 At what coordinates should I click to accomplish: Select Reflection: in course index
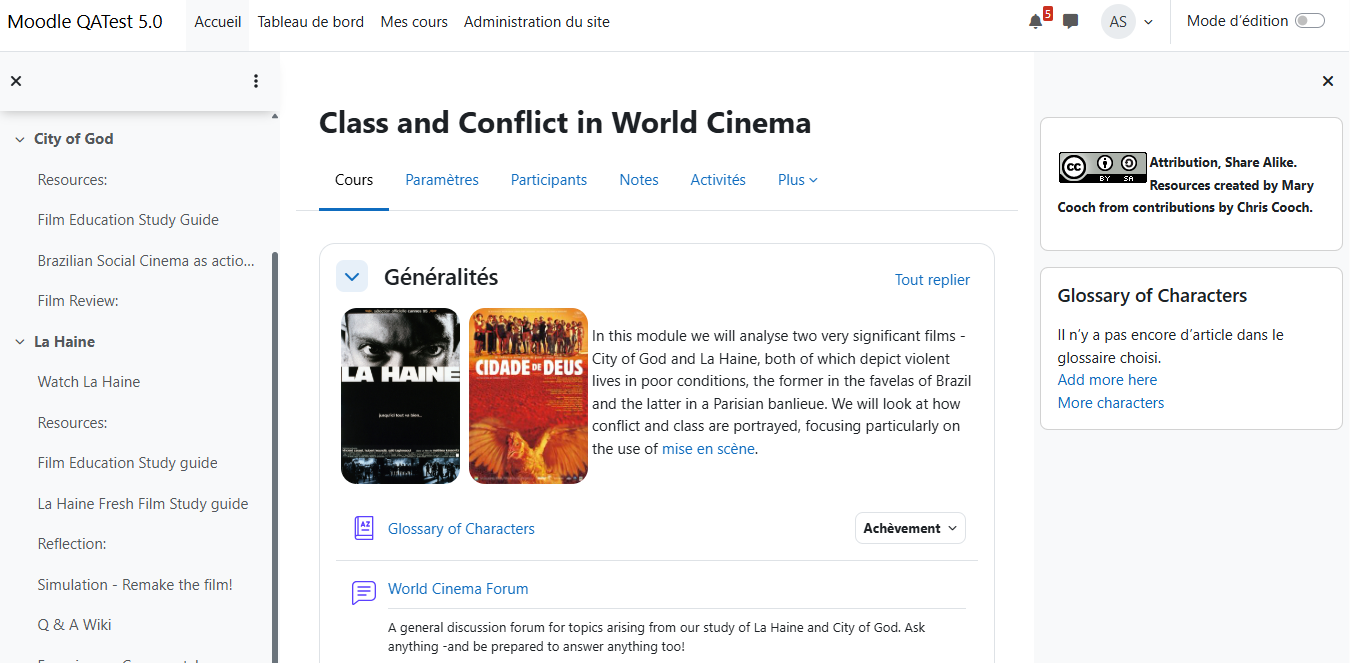tap(72, 544)
